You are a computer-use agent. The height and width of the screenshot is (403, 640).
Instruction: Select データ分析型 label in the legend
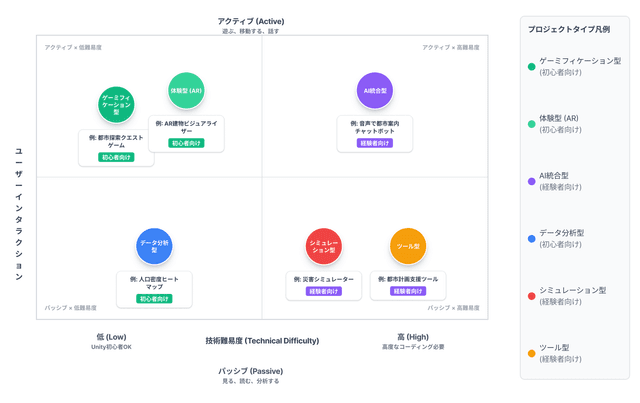[561, 233]
